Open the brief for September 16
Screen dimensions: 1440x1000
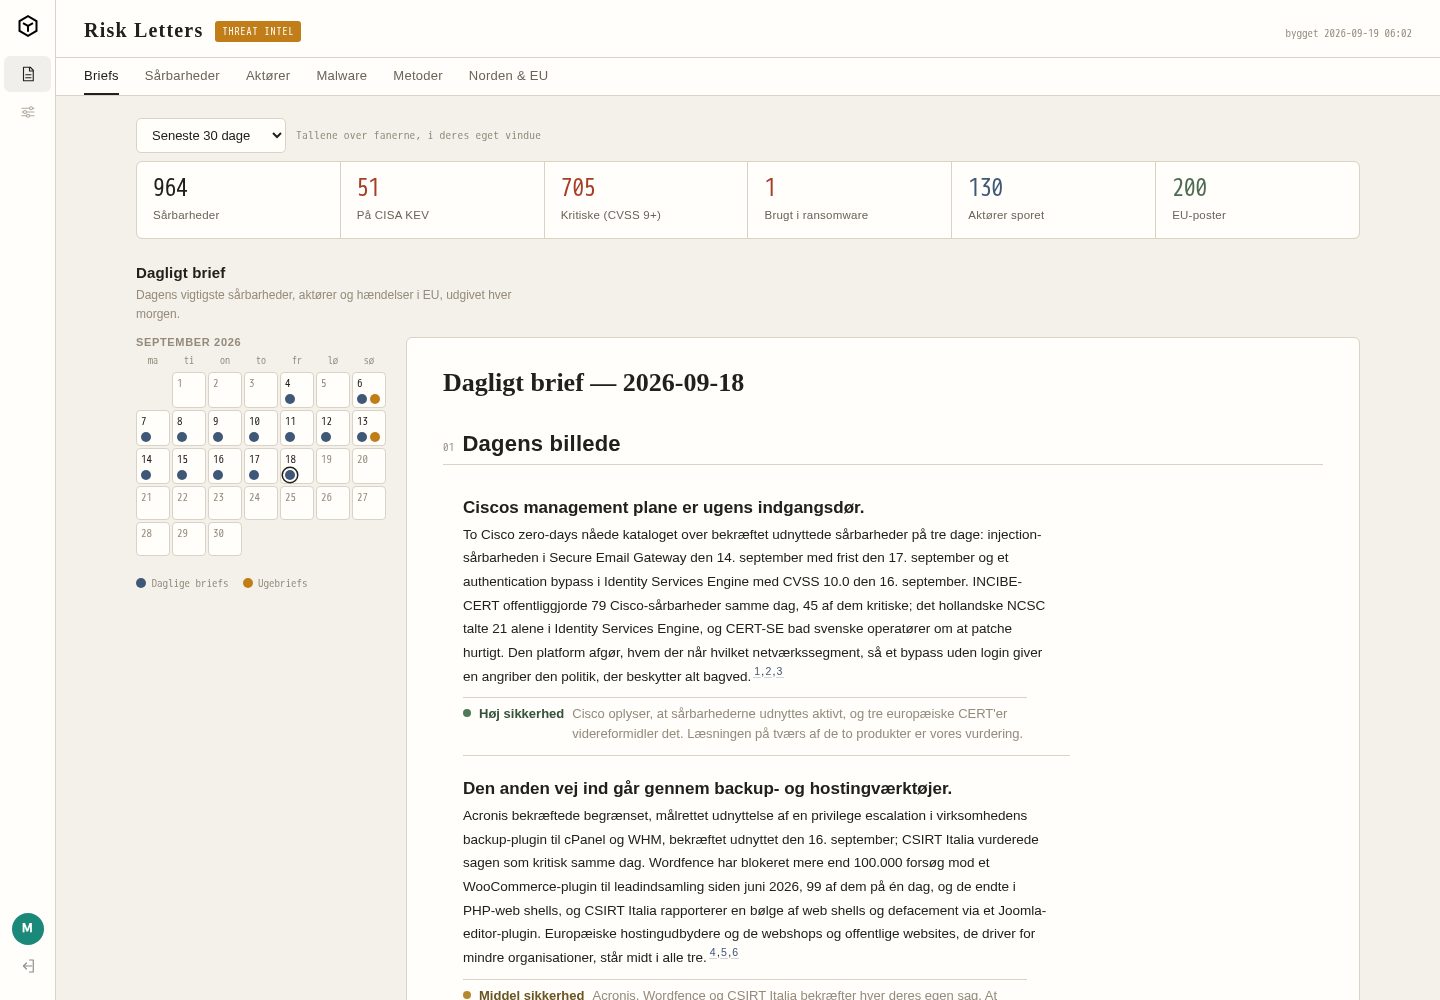coord(225,466)
